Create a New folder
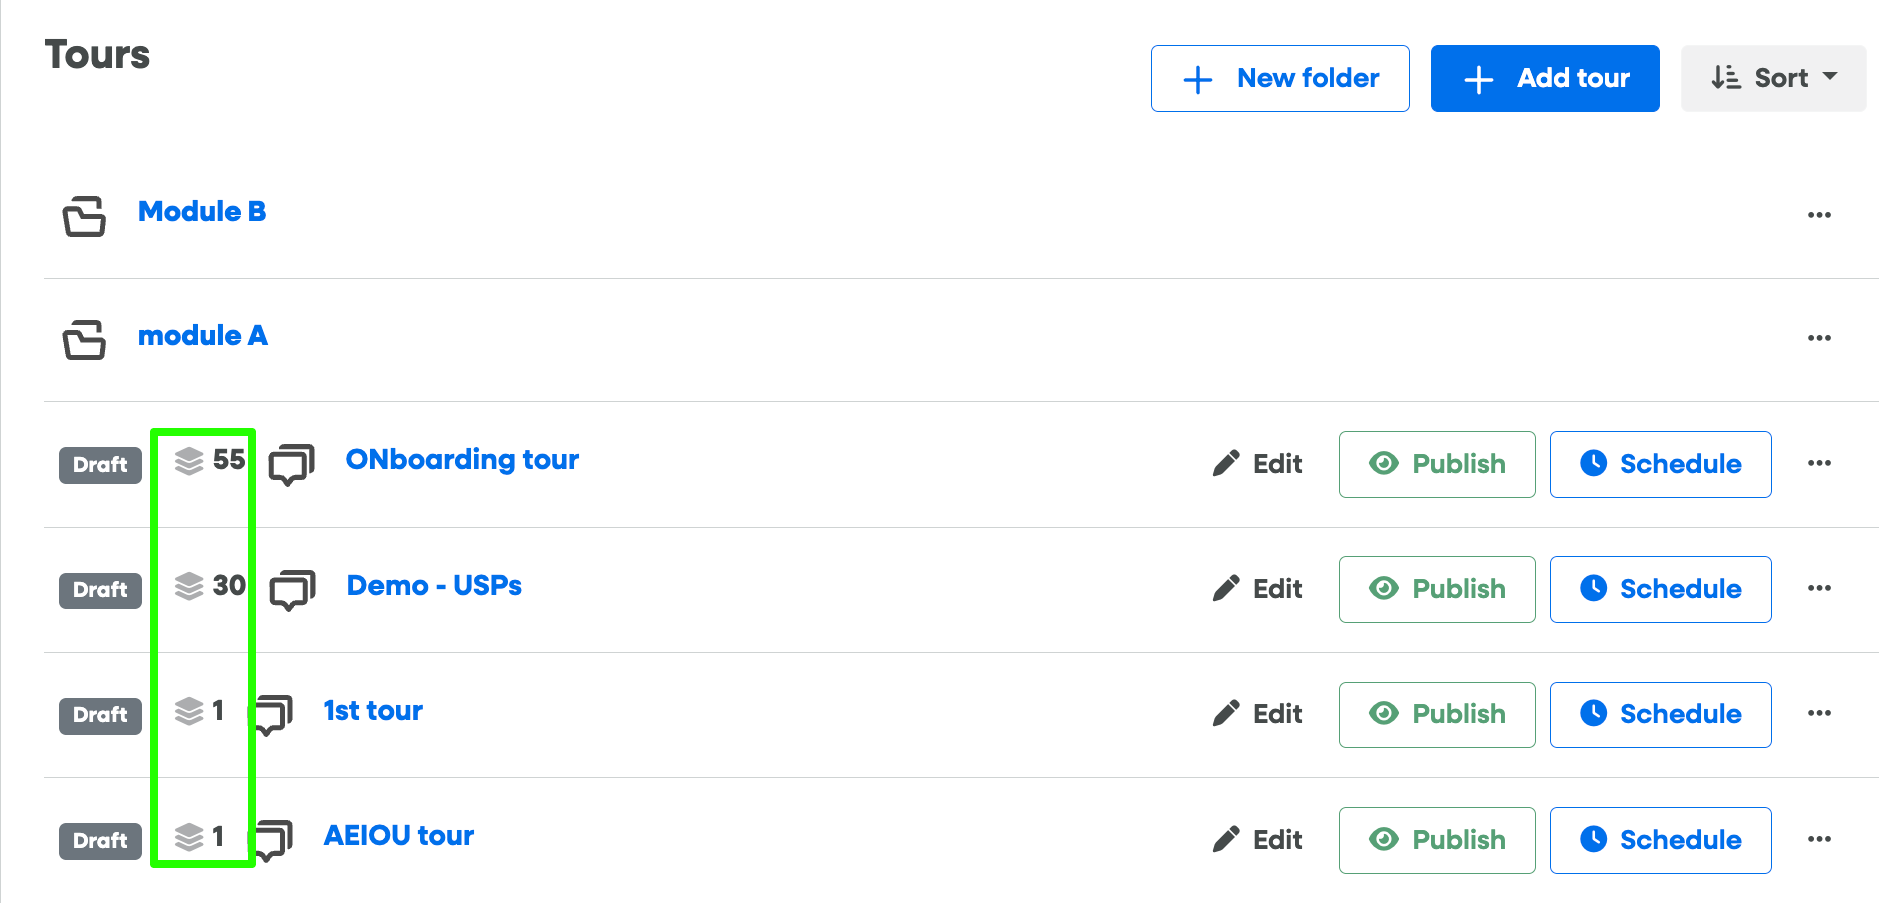 [x=1280, y=78]
